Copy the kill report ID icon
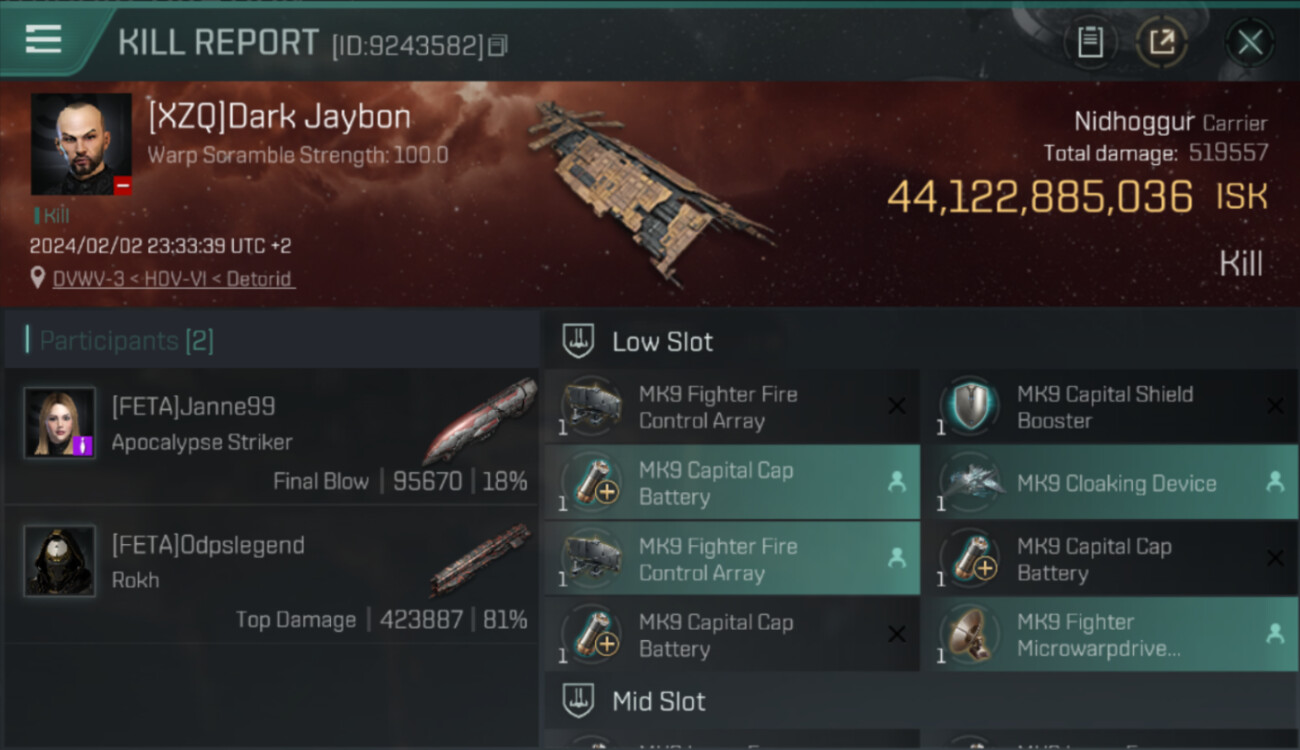The height and width of the screenshot is (750, 1300). [498, 46]
